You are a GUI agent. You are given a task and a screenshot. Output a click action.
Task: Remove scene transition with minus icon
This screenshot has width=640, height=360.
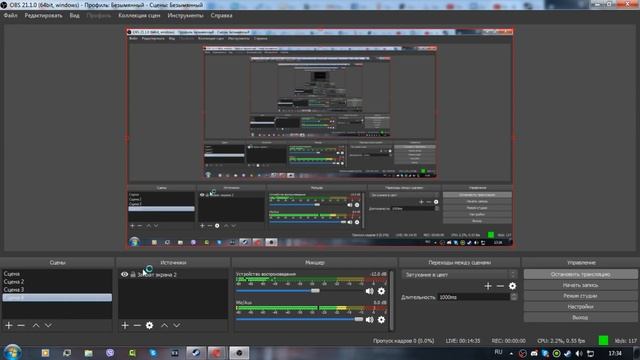click(x=500, y=286)
